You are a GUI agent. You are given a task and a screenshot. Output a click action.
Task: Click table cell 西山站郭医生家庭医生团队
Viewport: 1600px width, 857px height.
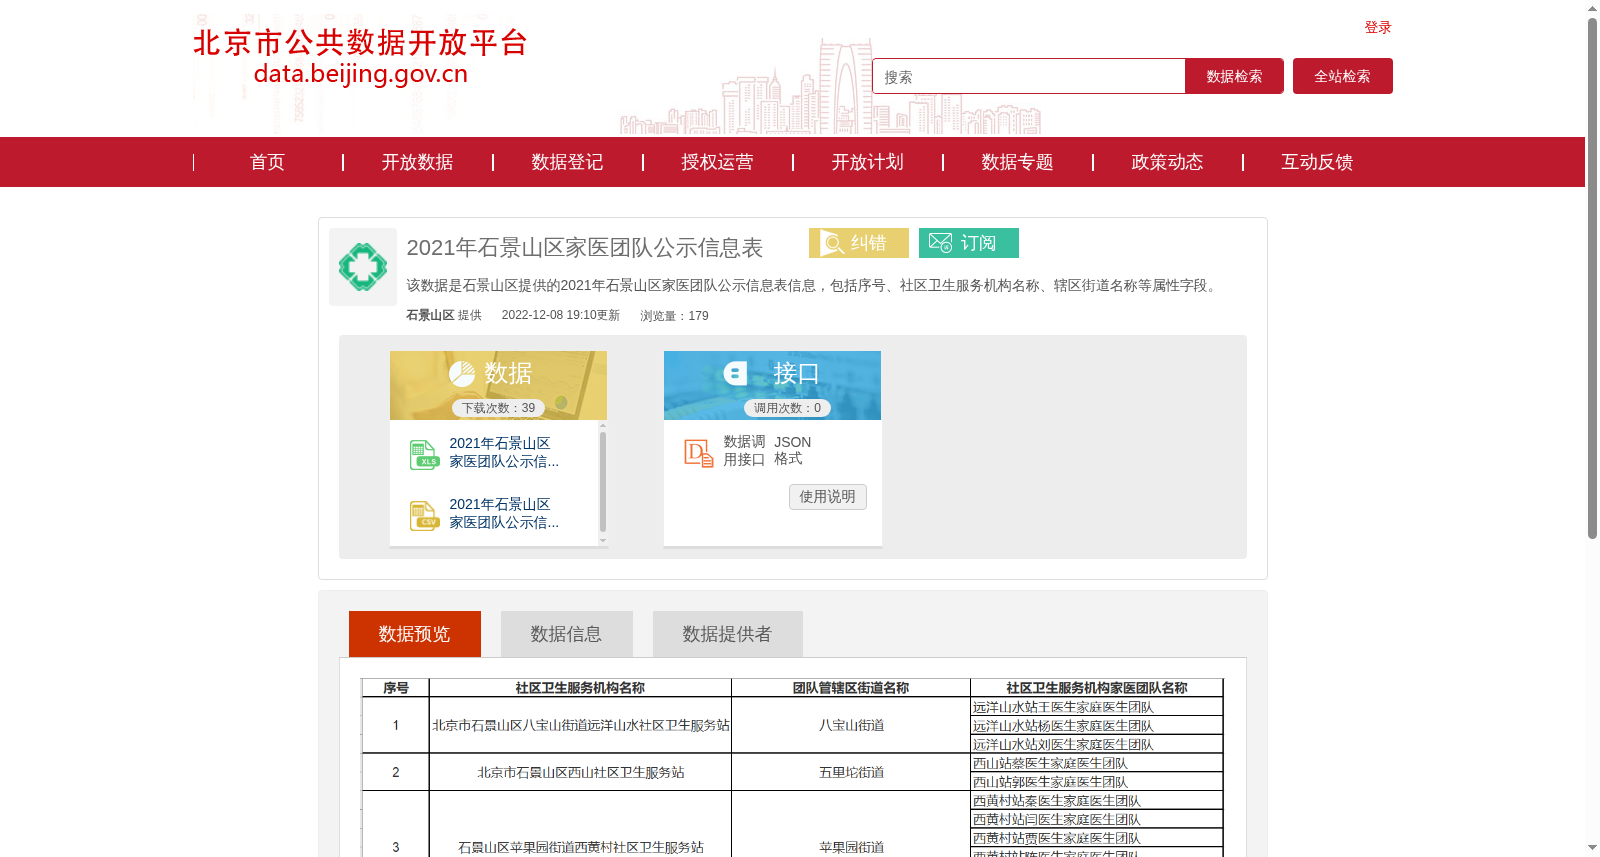[x=1097, y=782]
